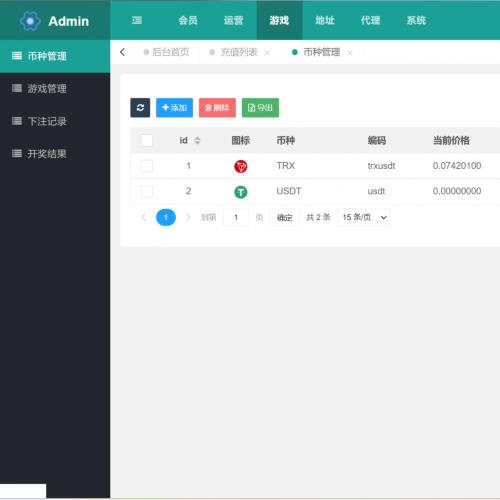Check the TRX row checkbox

point(147,166)
